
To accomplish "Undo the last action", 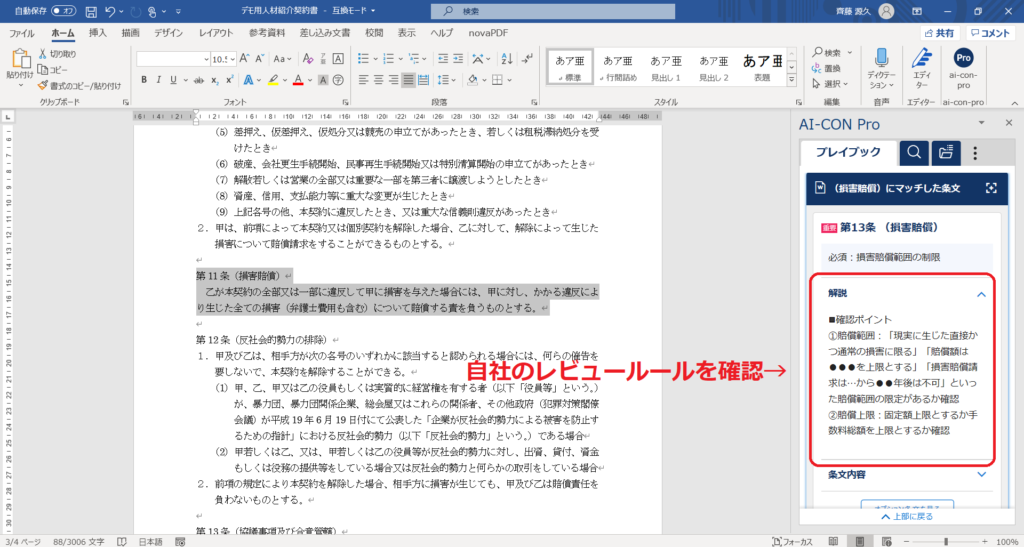I will coord(110,11).
